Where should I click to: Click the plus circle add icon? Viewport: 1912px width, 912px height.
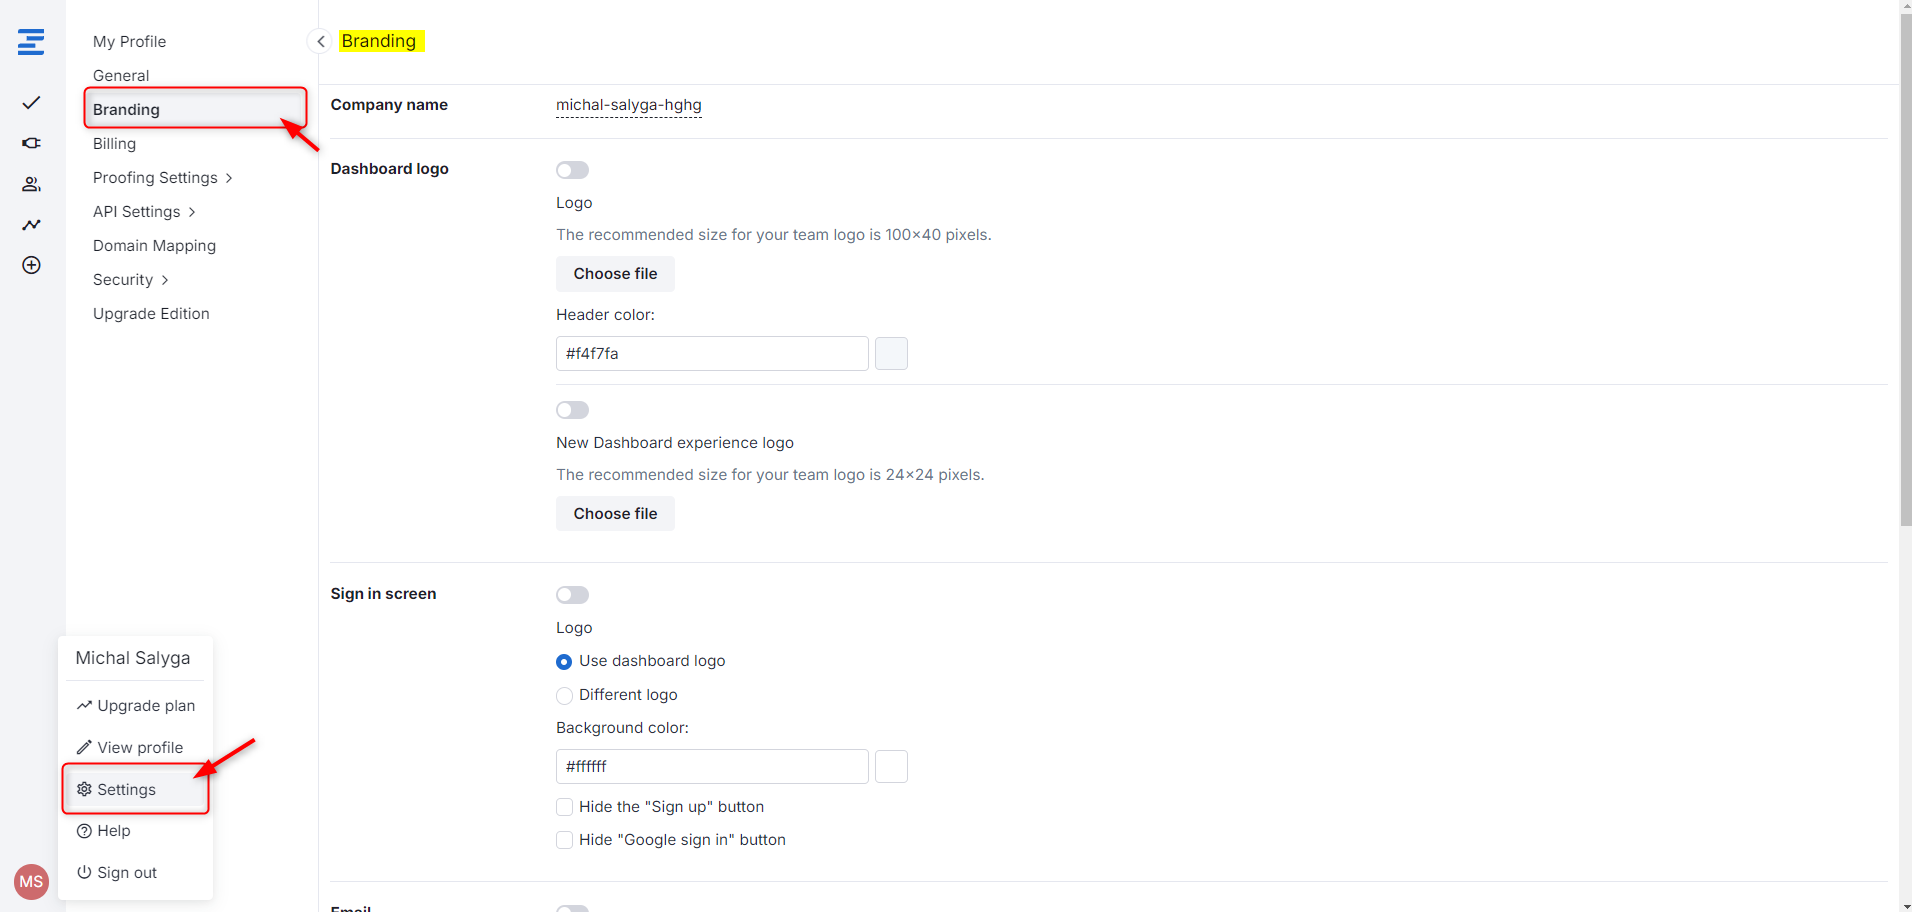(31, 265)
